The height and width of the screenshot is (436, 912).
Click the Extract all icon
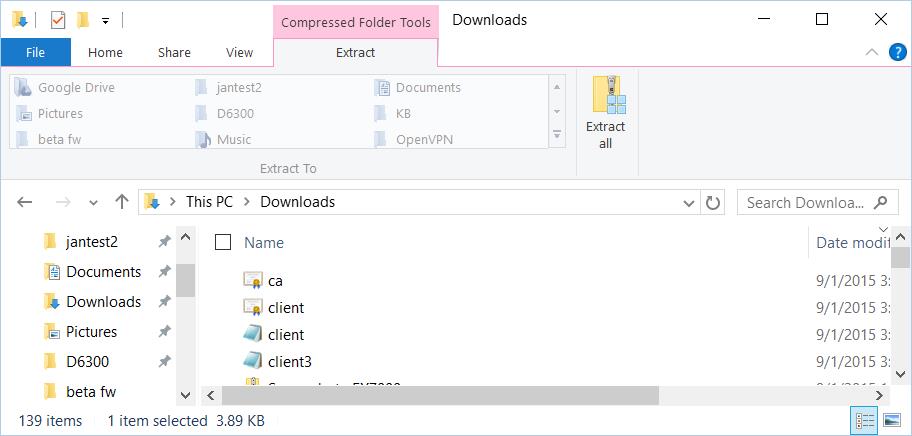(x=608, y=95)
